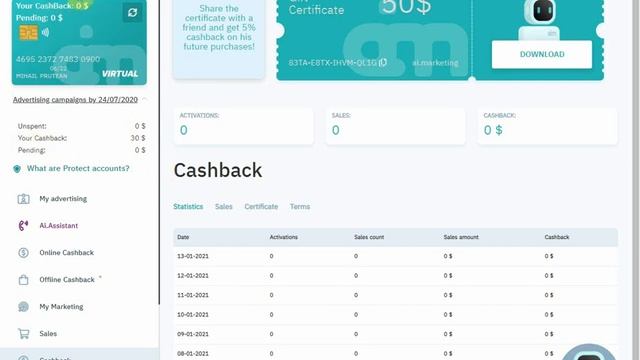Switch to the Sales tab under Cashback

[x=224, y=207]
